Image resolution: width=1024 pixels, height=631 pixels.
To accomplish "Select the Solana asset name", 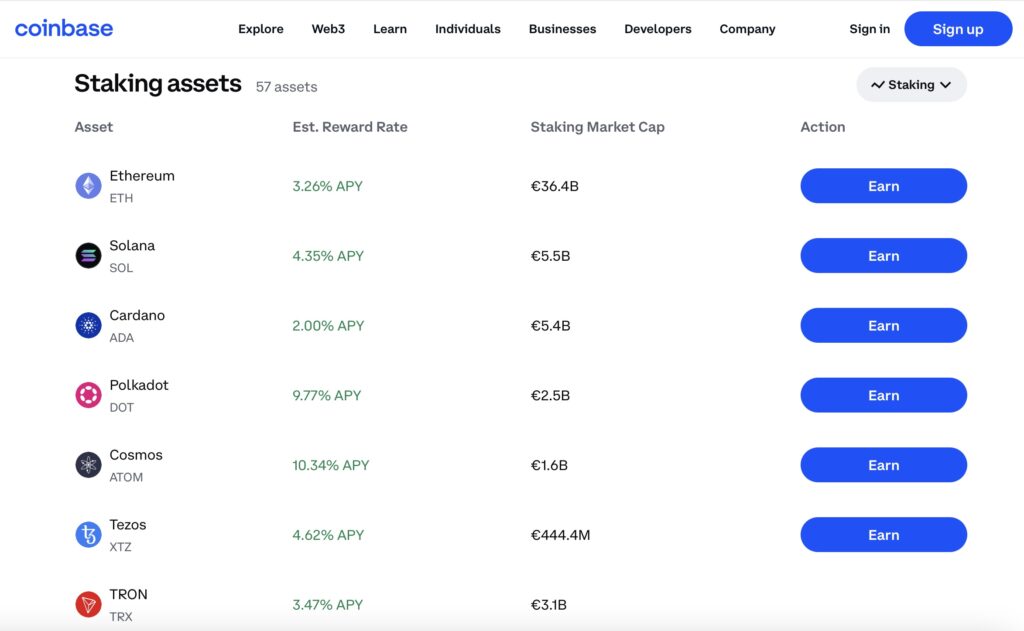I will click(x=132, y=246).
